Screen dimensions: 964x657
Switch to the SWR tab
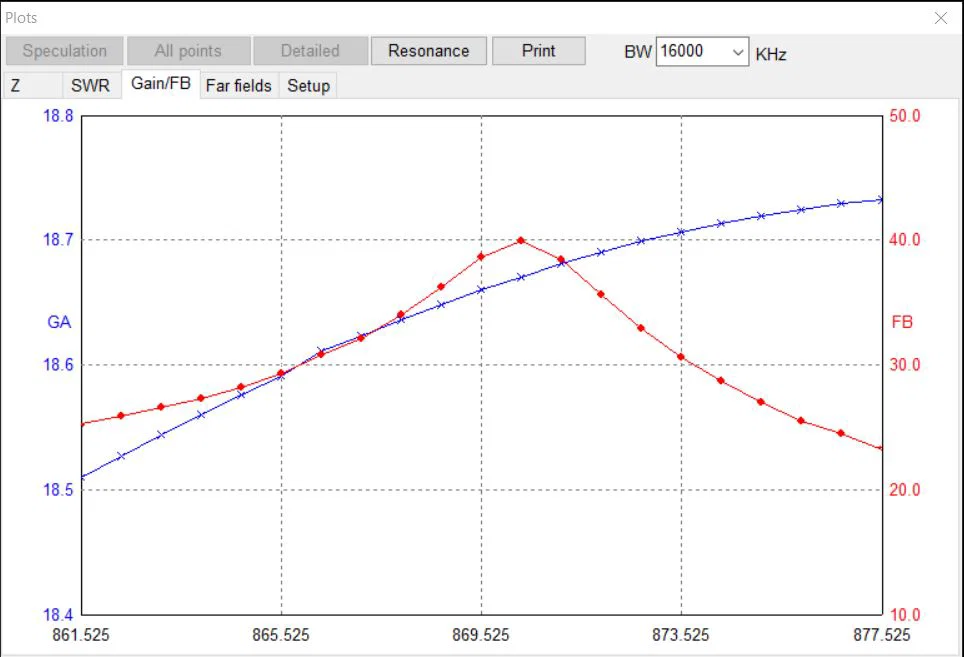click(90, 85)
